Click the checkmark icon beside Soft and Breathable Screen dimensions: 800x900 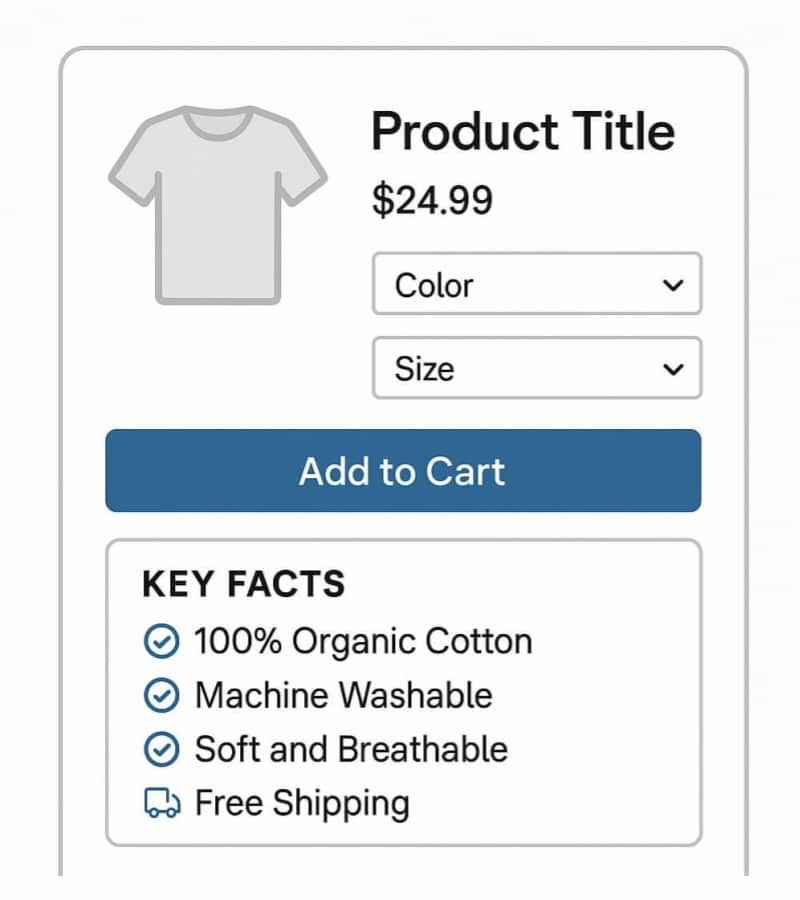pos(161,749)
